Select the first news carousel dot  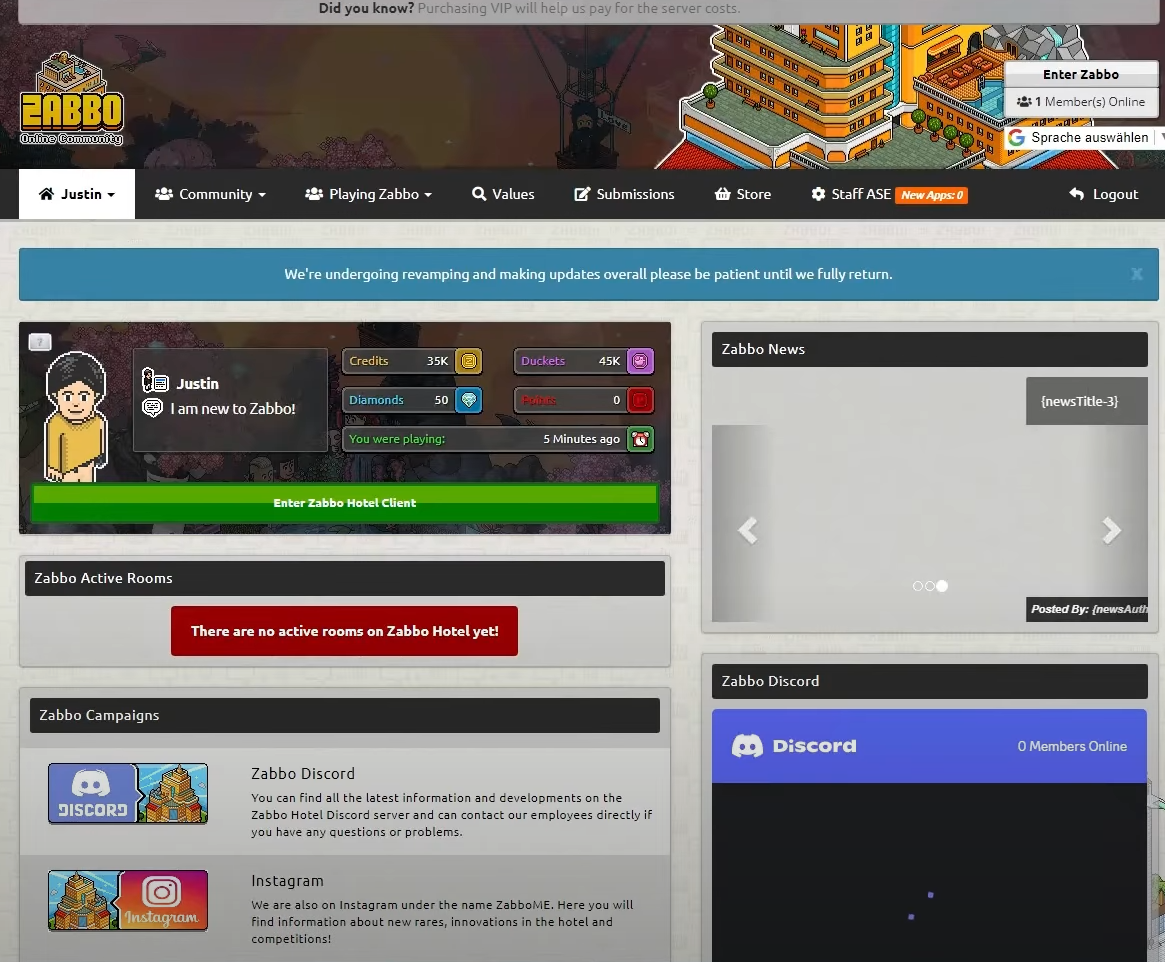click(918, 586)
